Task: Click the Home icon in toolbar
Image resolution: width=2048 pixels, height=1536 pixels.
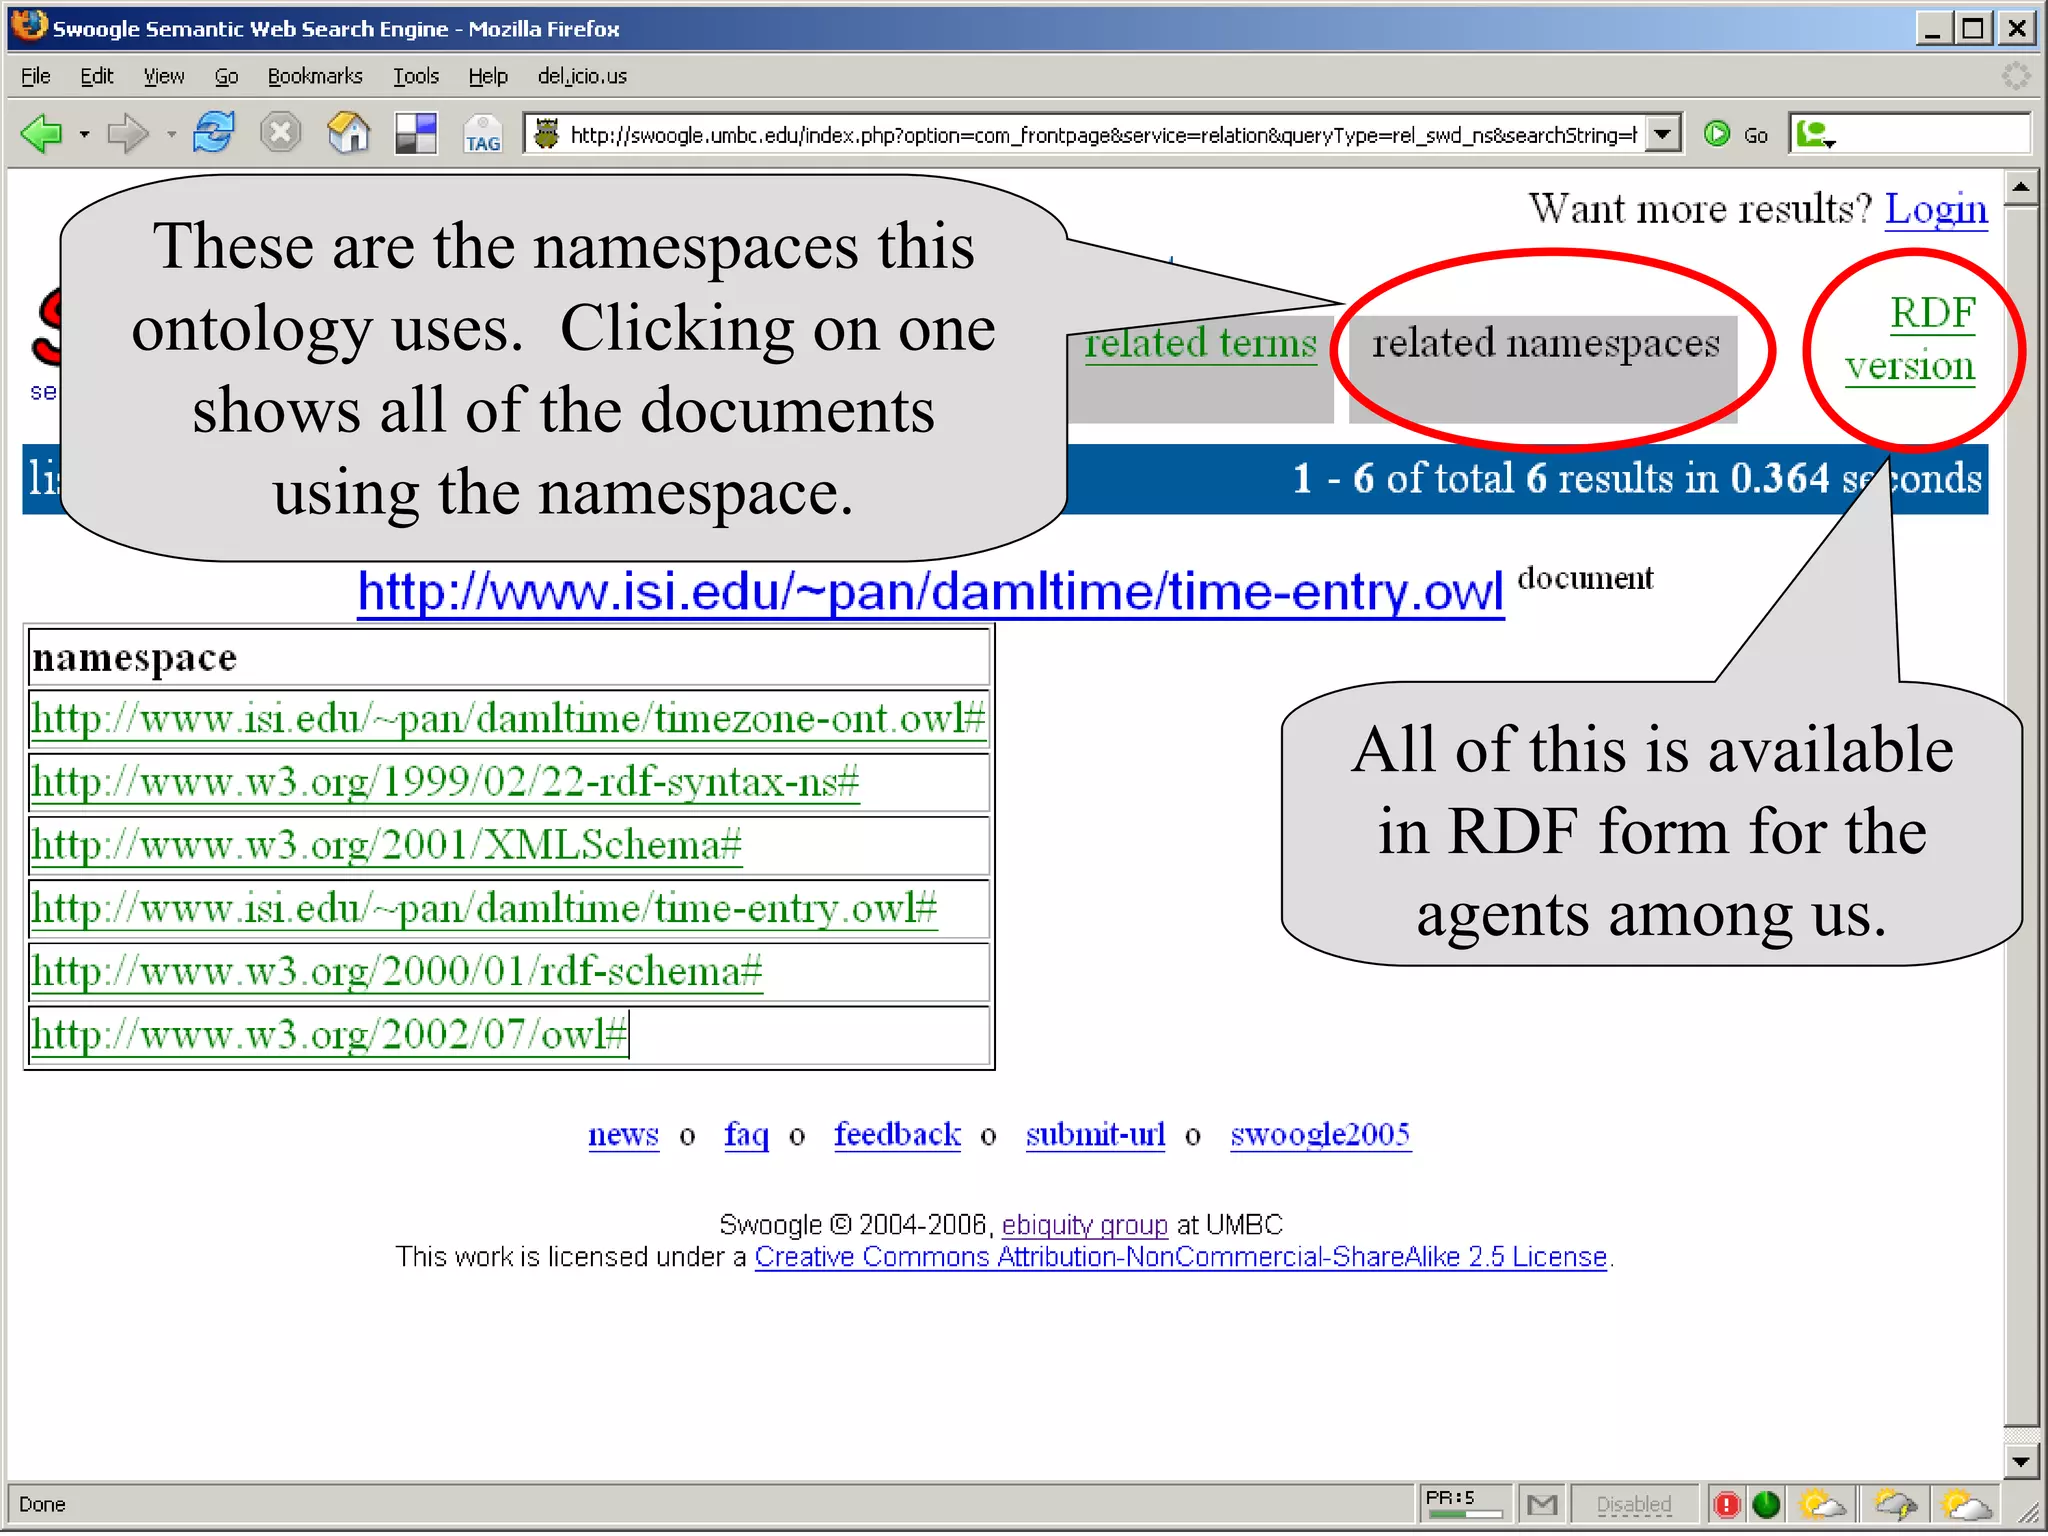Action: (x=348, y=133)
